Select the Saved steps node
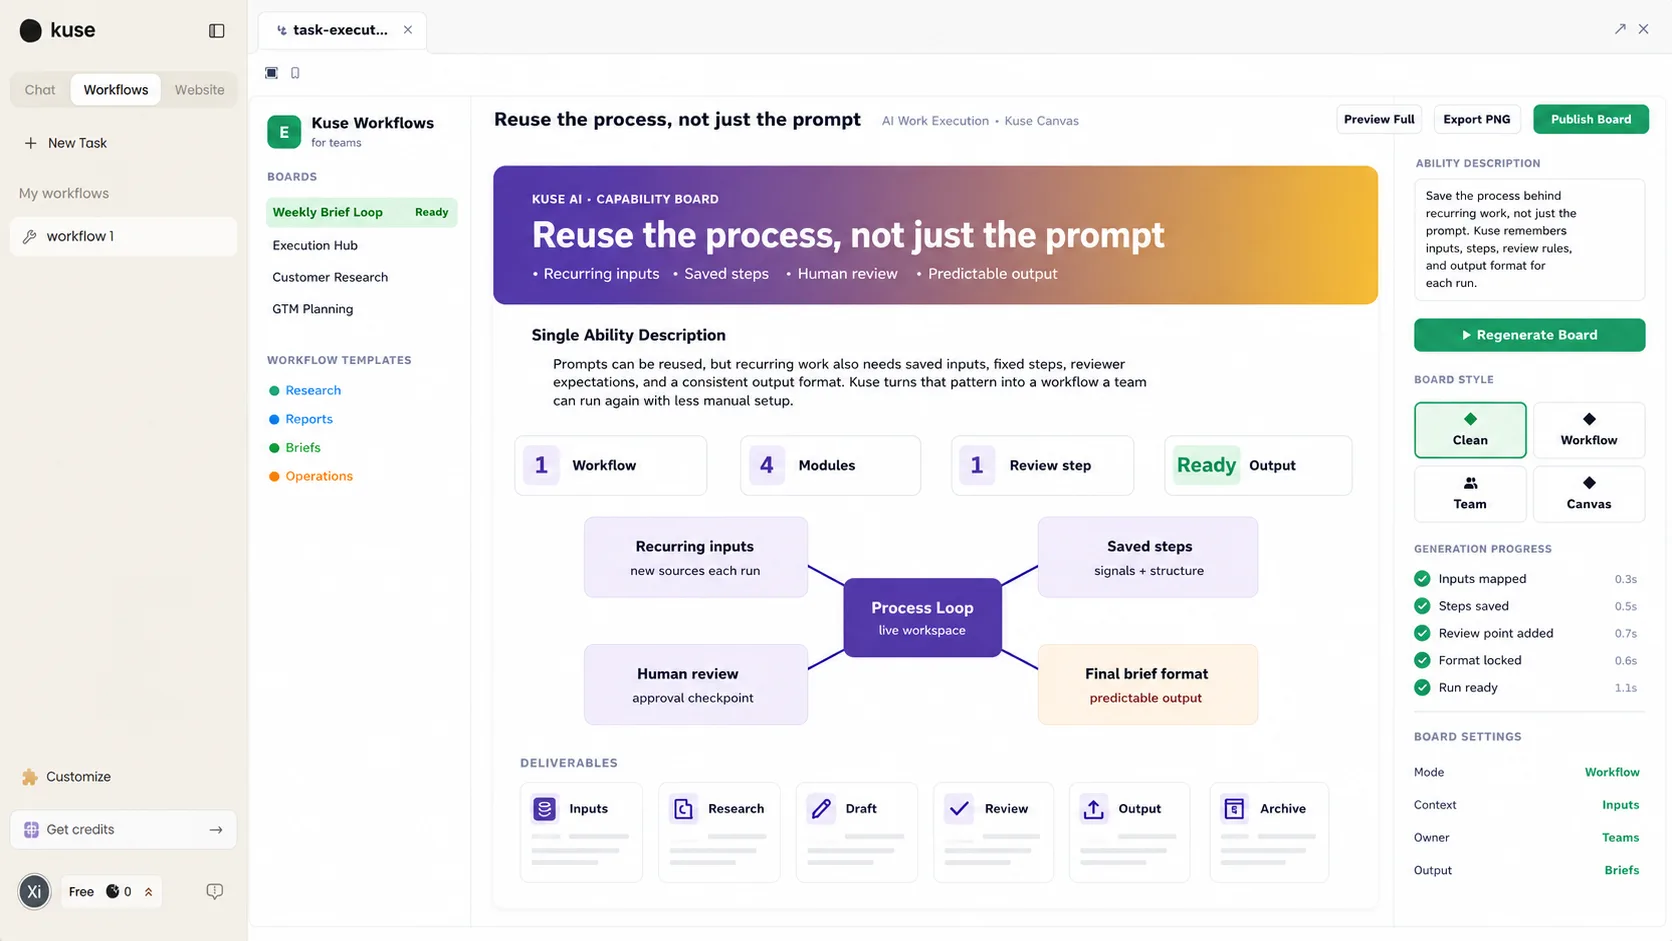This screenshot has width=1672, height=941. click(1148, 557)
